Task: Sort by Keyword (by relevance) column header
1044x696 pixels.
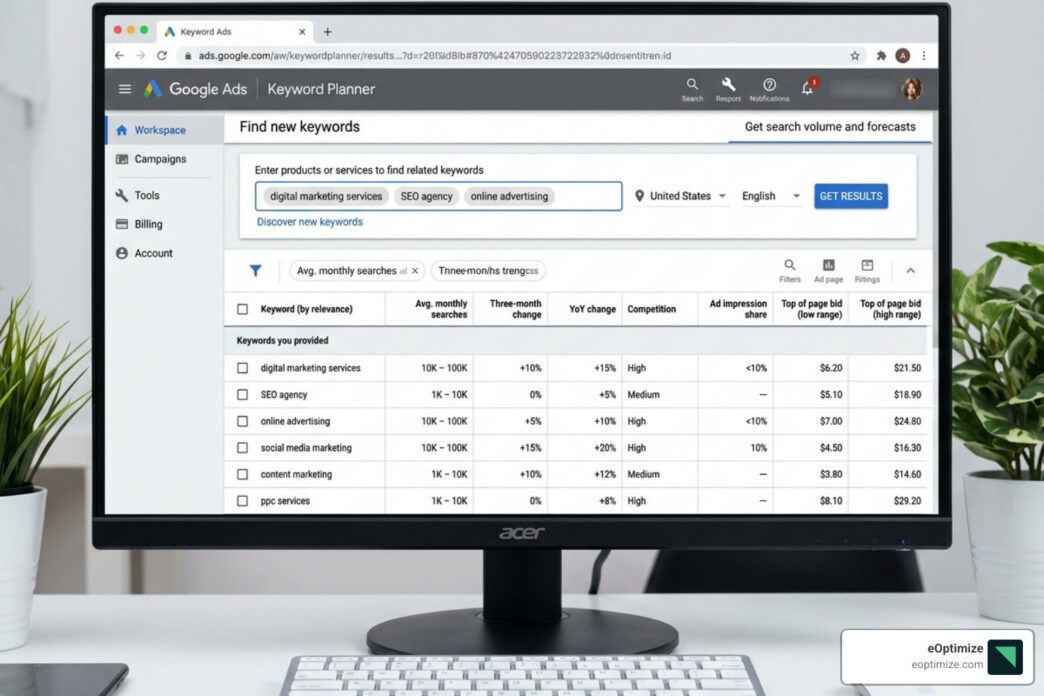Action: pyautogui.click(x=306, y=309)
